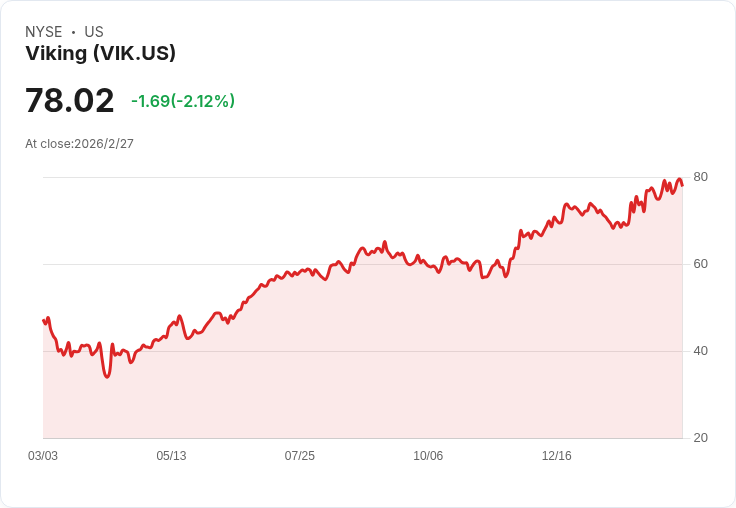This screenshot has width=736, height=508.
Task: Click the price line above the 10/06 label
Action: [428, 266]
